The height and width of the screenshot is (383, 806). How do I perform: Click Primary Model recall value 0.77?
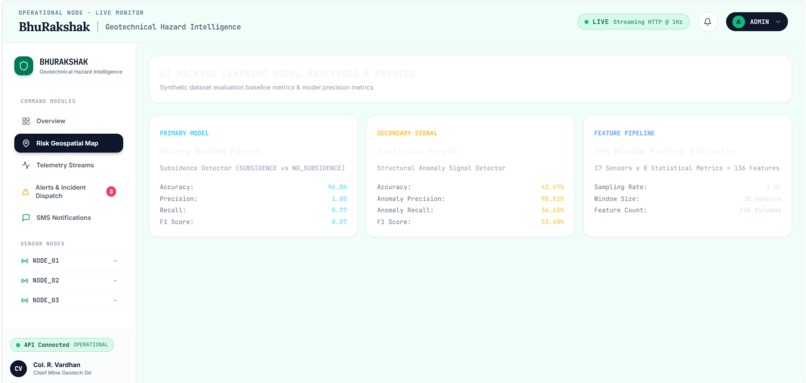coord(339,210)
